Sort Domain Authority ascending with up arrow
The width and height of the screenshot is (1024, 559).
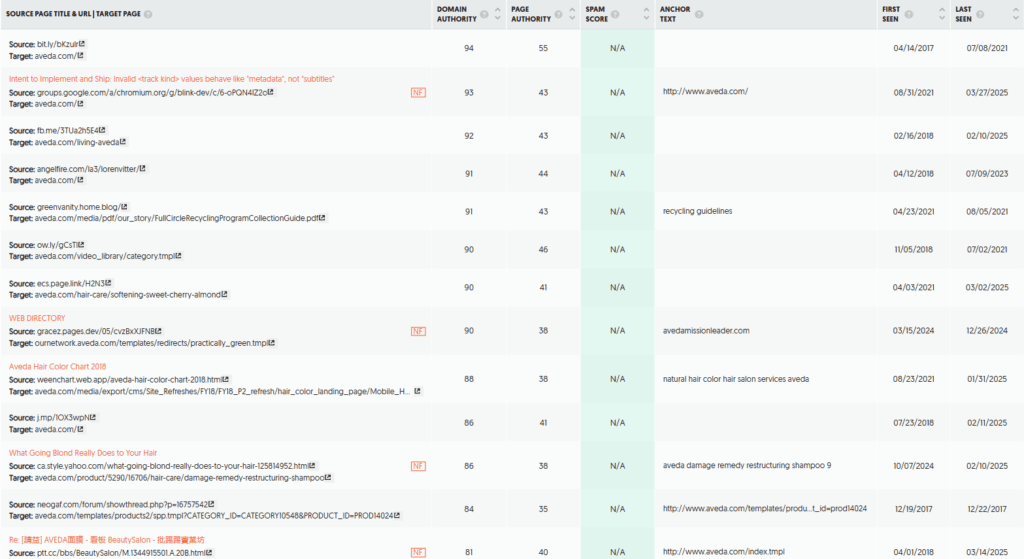[498, 10]
